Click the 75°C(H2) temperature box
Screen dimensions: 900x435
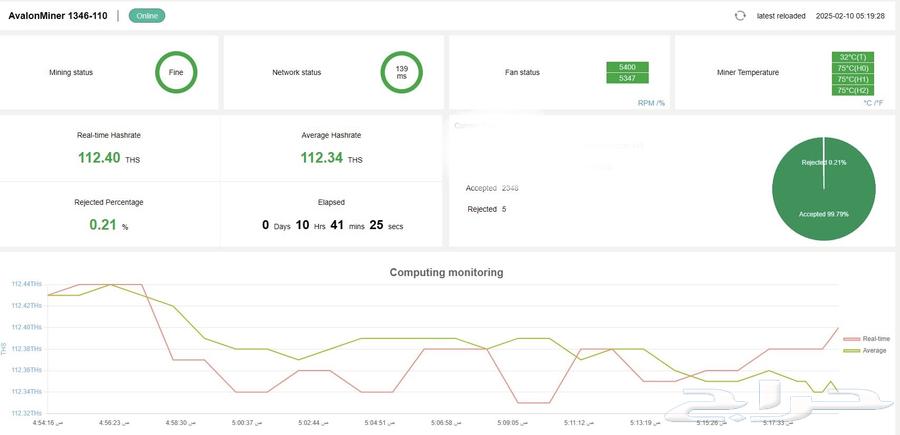coord(852,90)
